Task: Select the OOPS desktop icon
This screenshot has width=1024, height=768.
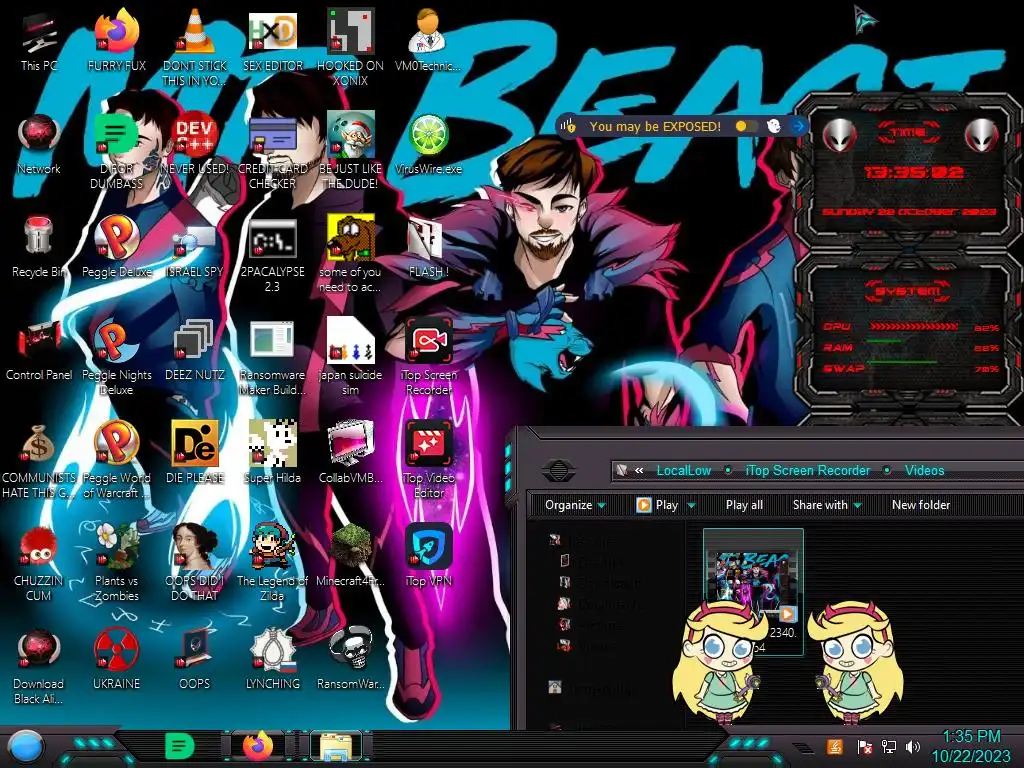Action: [x=195, y=658]
